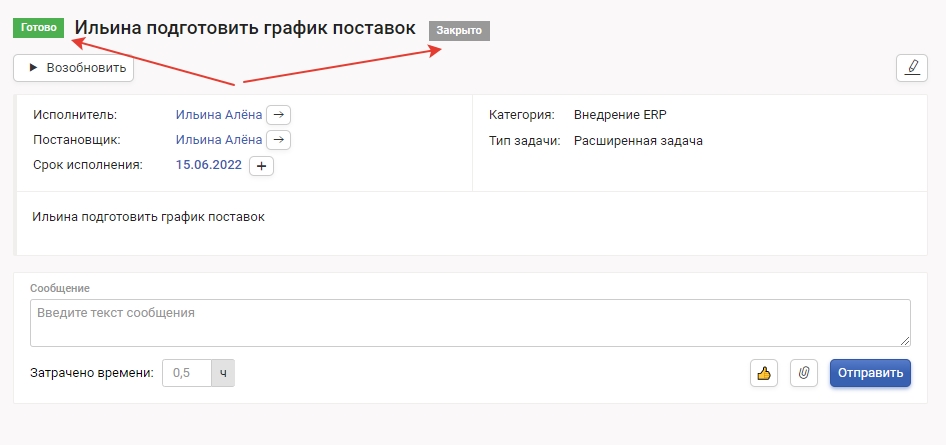Click the green Готово status badge
Image resolution: width=946 pixels, height=445 pixels.
(x=39, y=28)
